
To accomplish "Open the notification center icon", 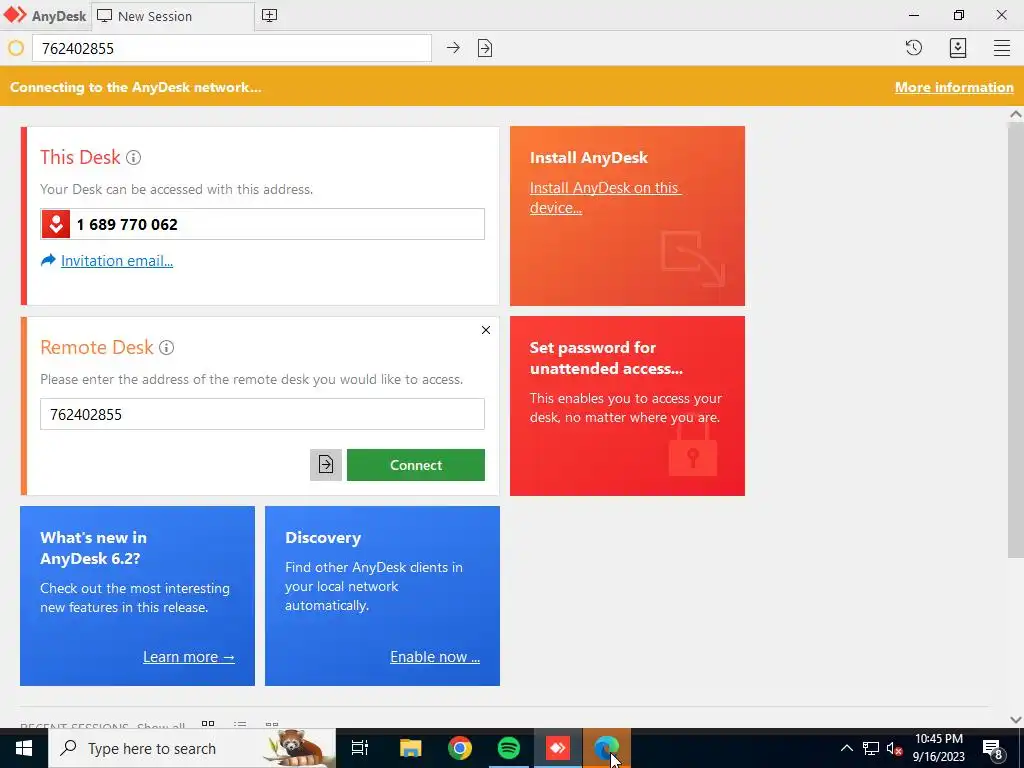I will pyautogui.click(x=993, y=748).
